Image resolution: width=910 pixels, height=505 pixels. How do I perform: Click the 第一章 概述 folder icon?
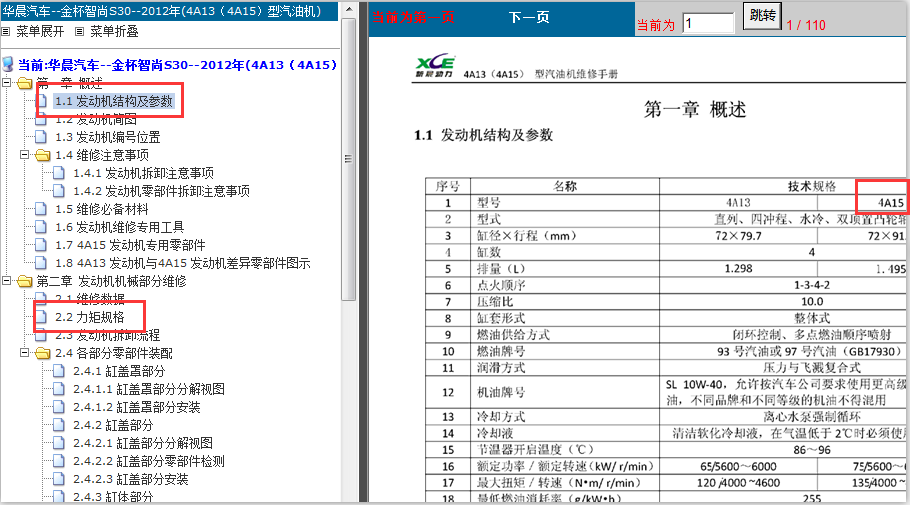coord(24,83)
